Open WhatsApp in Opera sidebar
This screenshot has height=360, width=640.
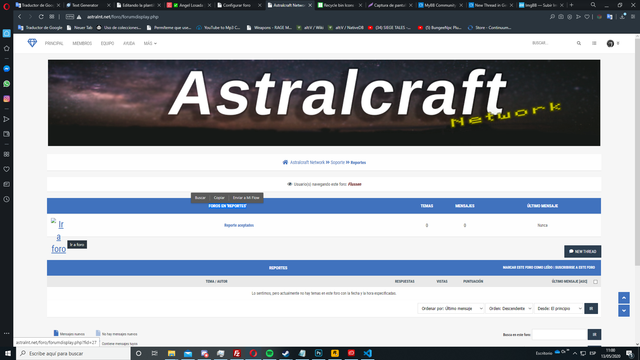click(7, 84)
